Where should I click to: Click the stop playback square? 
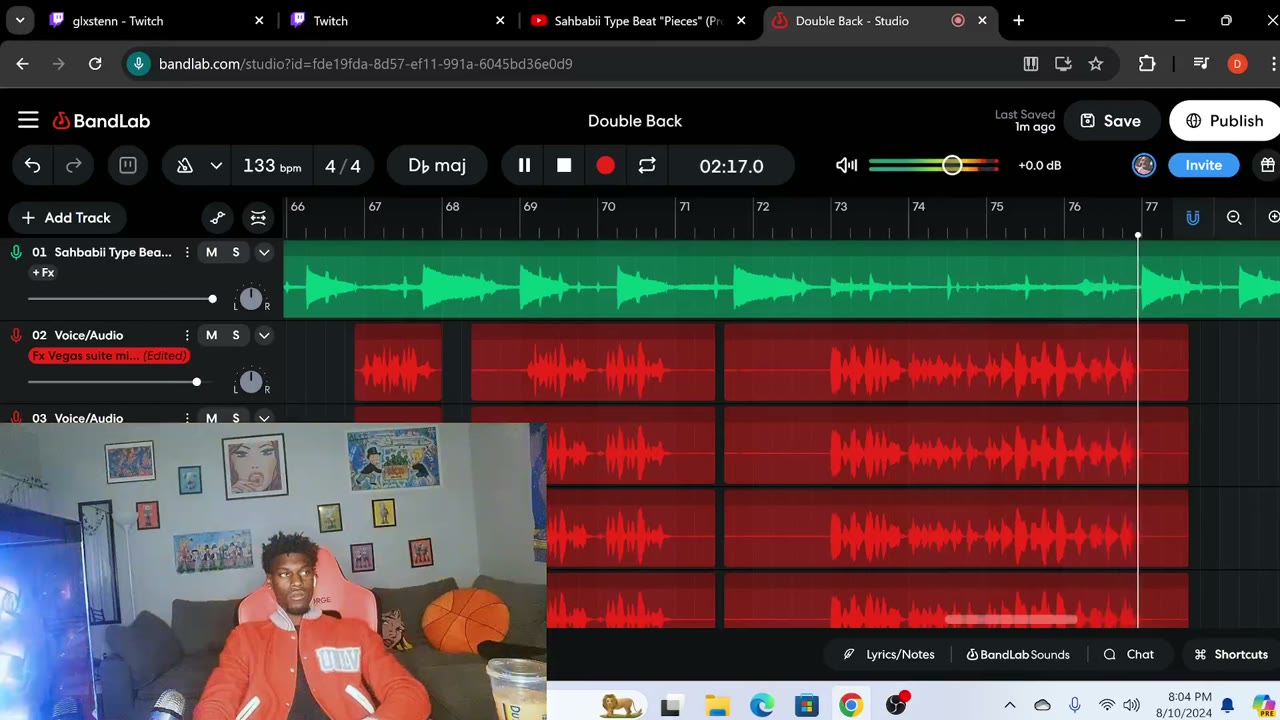tap(564, 166)
